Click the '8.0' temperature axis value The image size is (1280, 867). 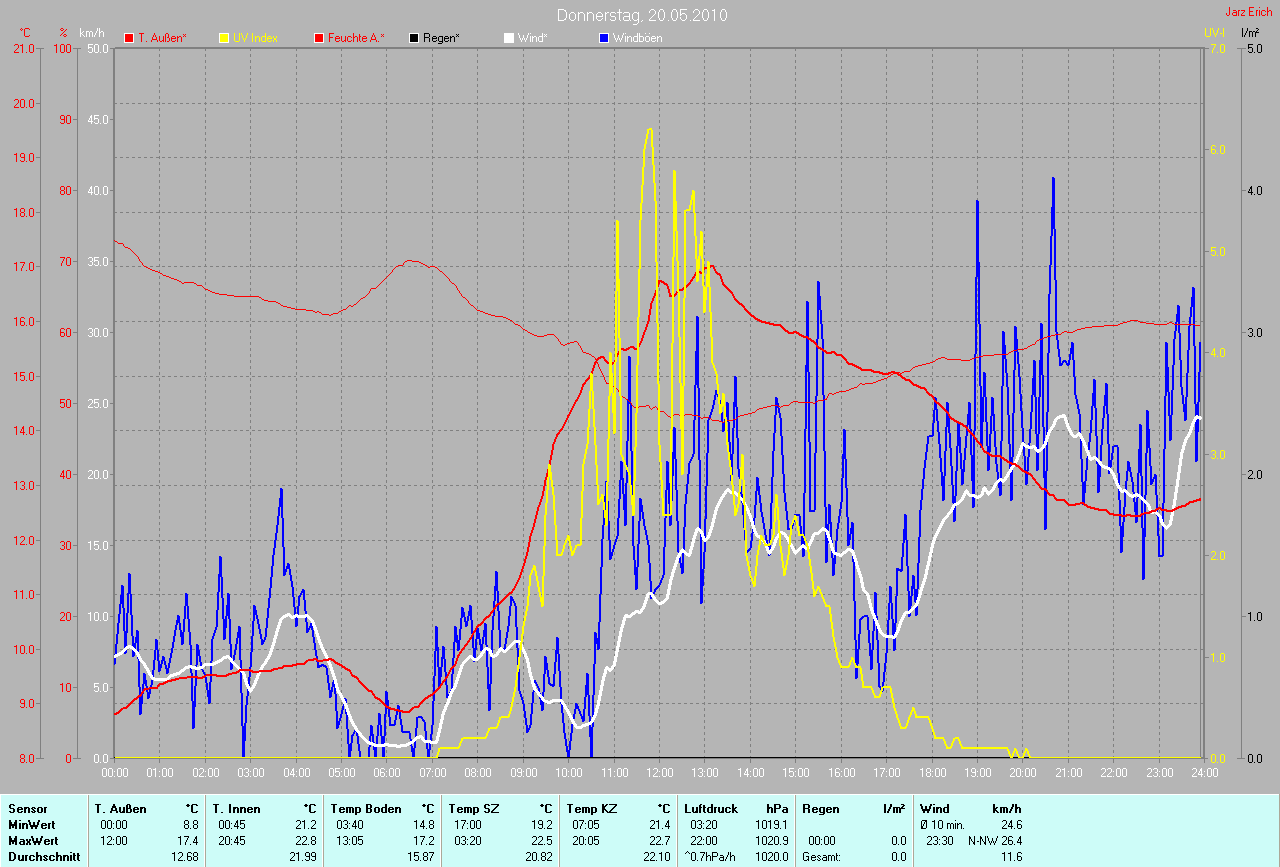coord(27,758)
